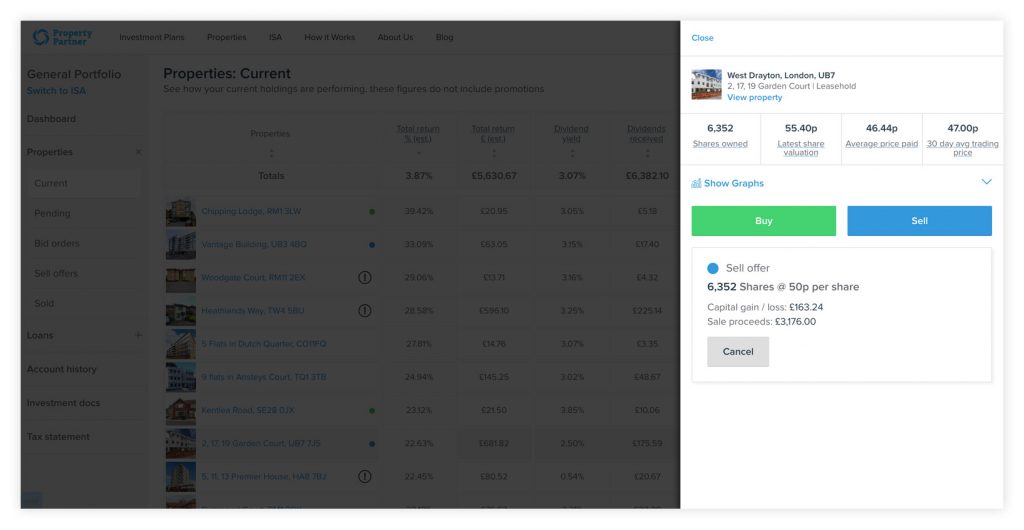Close the property side panel
Viewport: 1024px width, 530px height.
(x=703, y=38)
